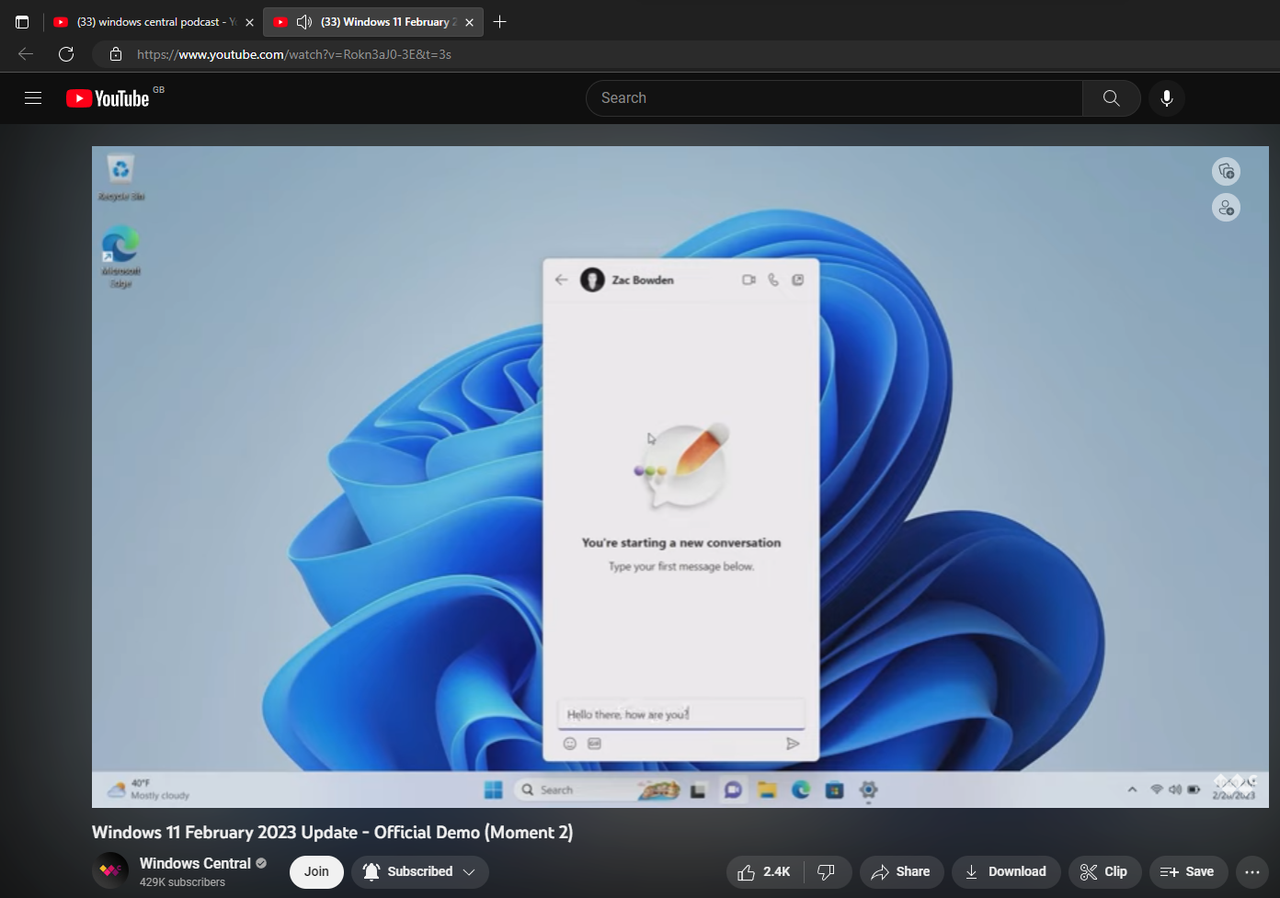Send the chat message arrow
Viewport: 1280px width, 898px height.
pos(792,744)
